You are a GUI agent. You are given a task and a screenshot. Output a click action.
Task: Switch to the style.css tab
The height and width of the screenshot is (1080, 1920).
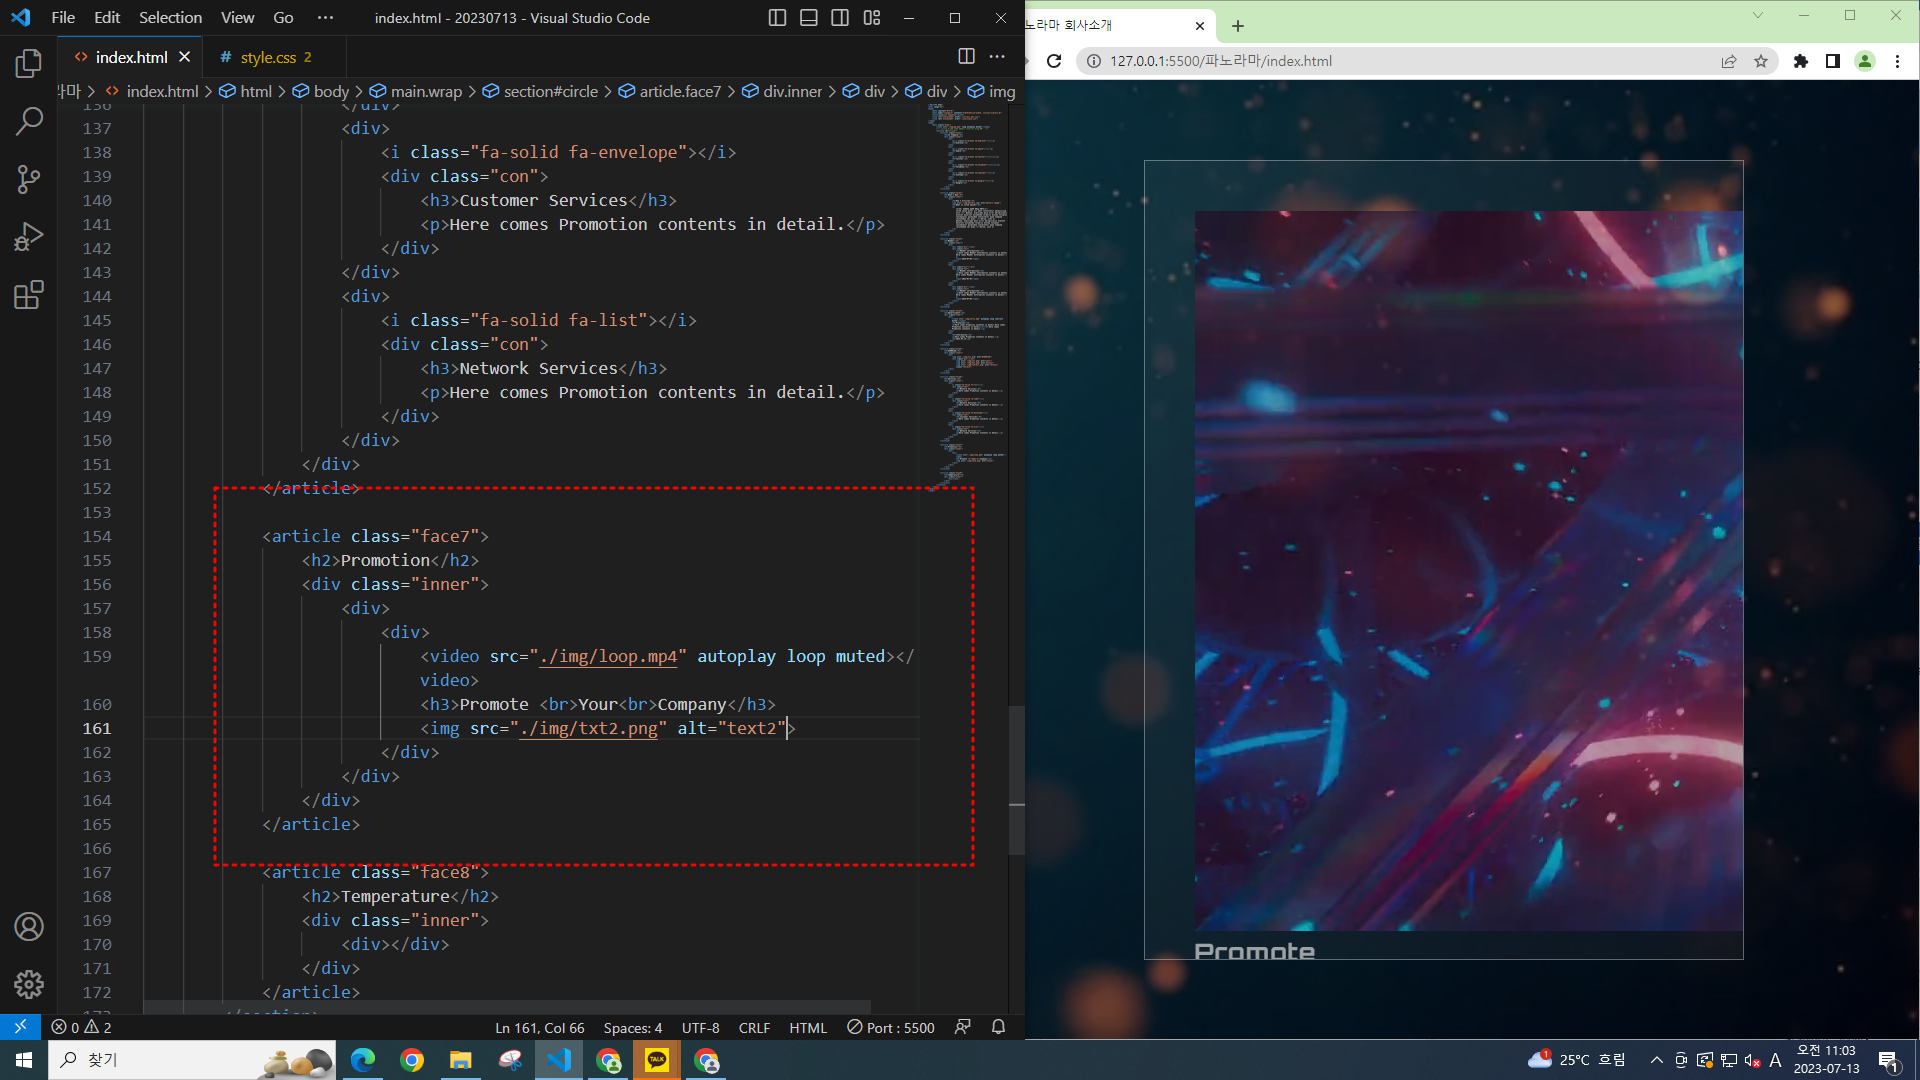[x=268, y=57]
